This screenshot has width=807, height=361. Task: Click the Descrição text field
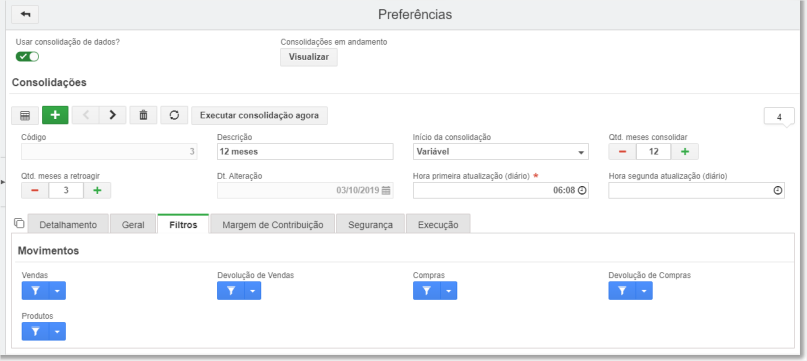tap(305, 152)
